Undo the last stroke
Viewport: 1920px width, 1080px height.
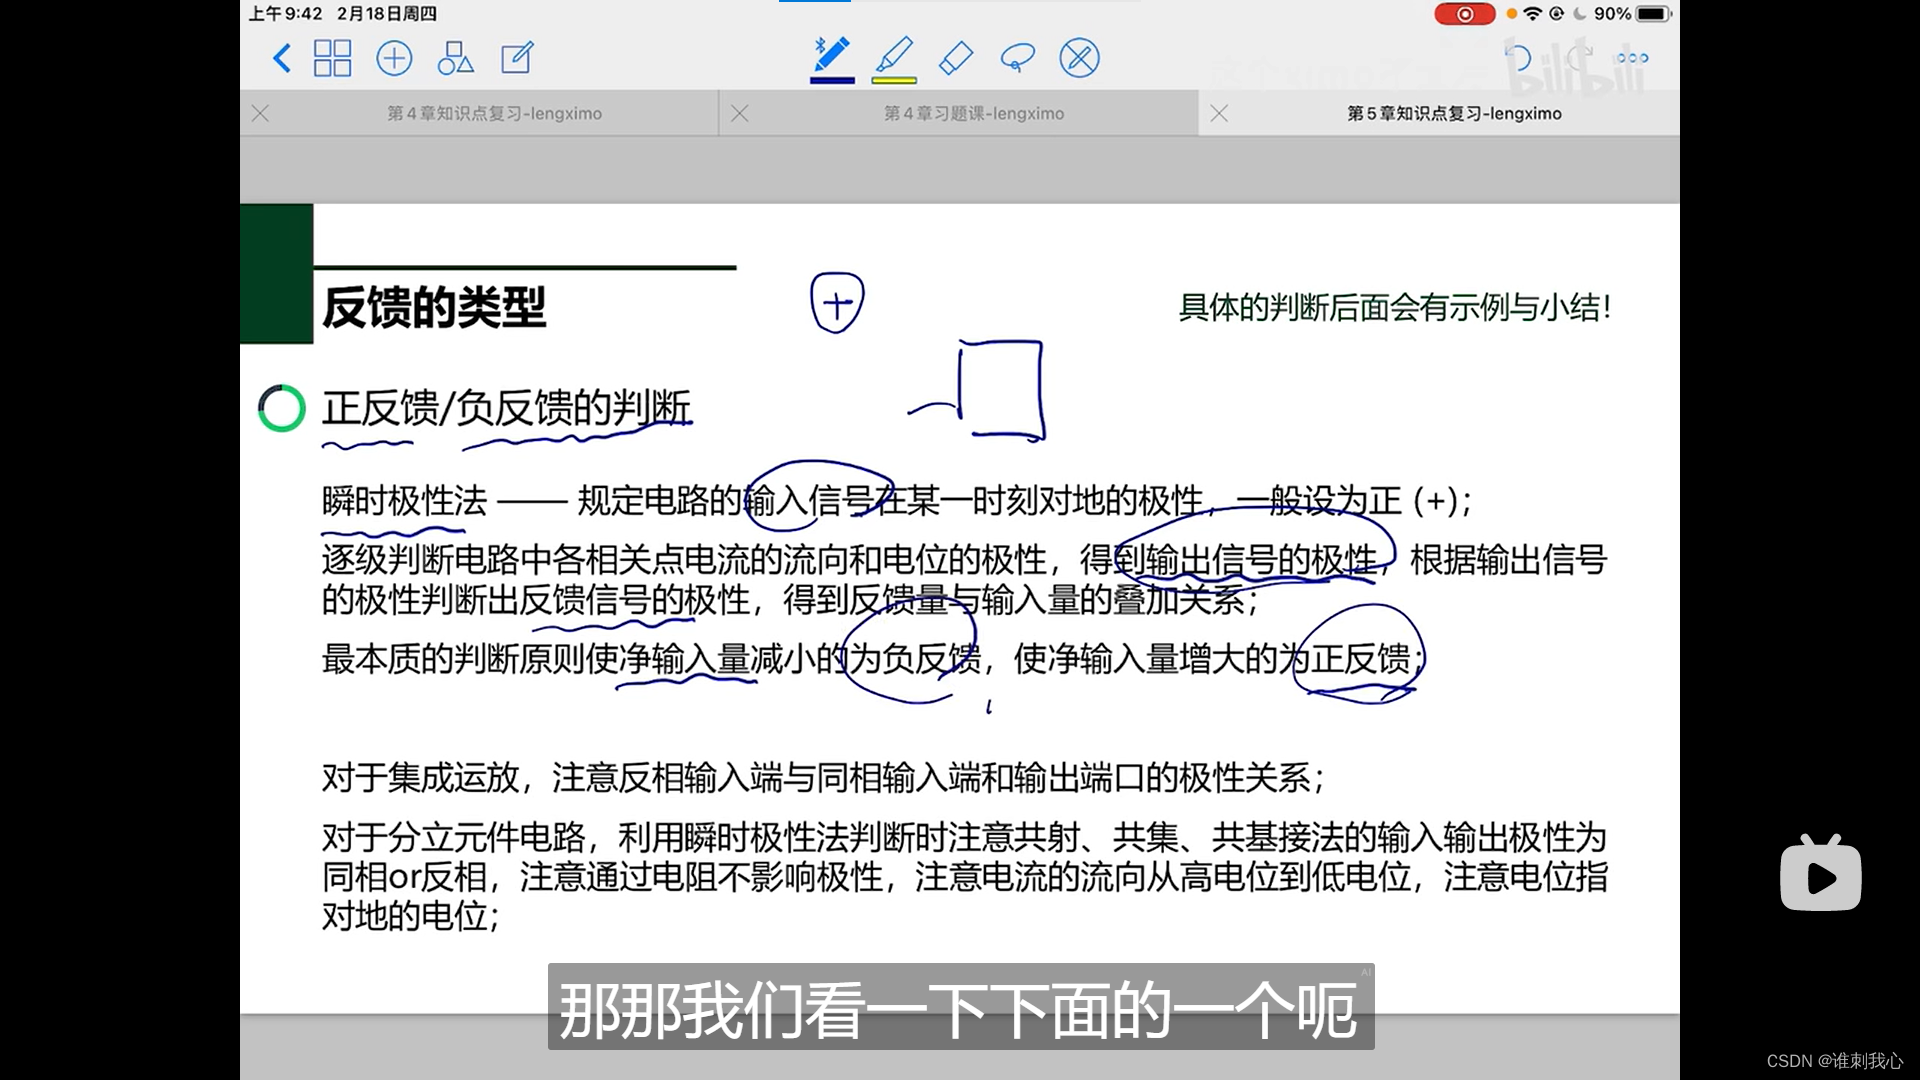1518,58
